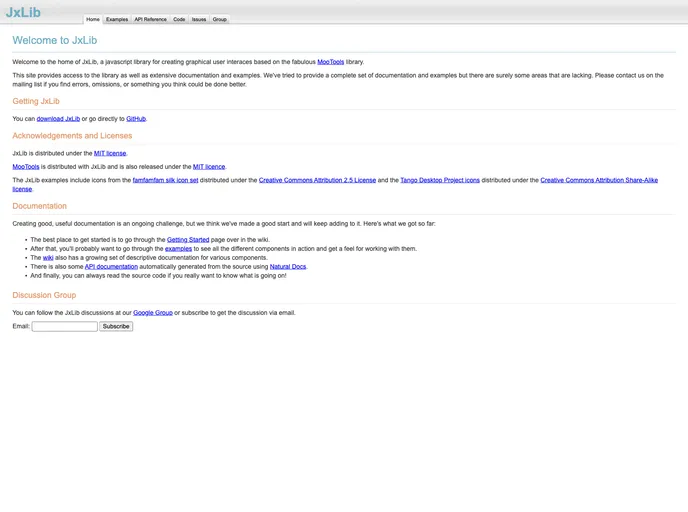Open the Getting Started wiki link
Viewport: 688px width, 512px height.
click(x=188, y=240)
